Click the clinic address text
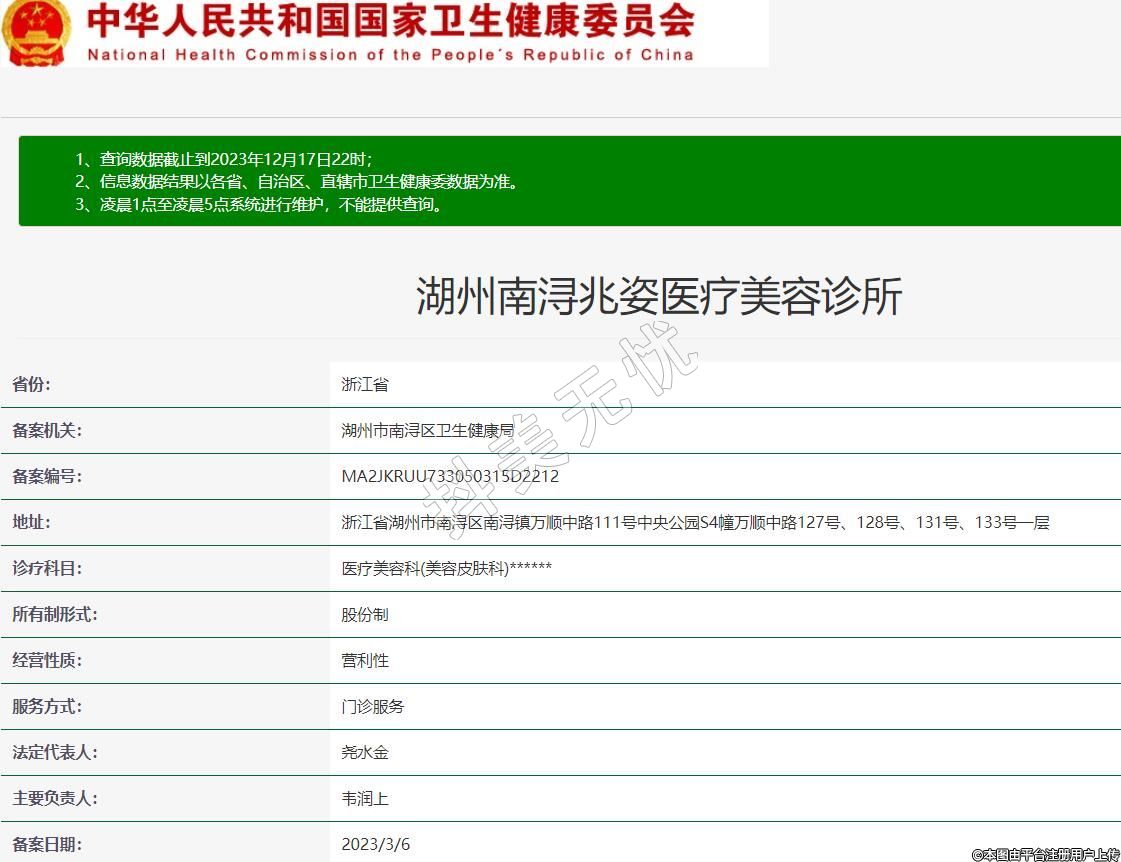This screenshot has height=862, width=1121. 695,522
